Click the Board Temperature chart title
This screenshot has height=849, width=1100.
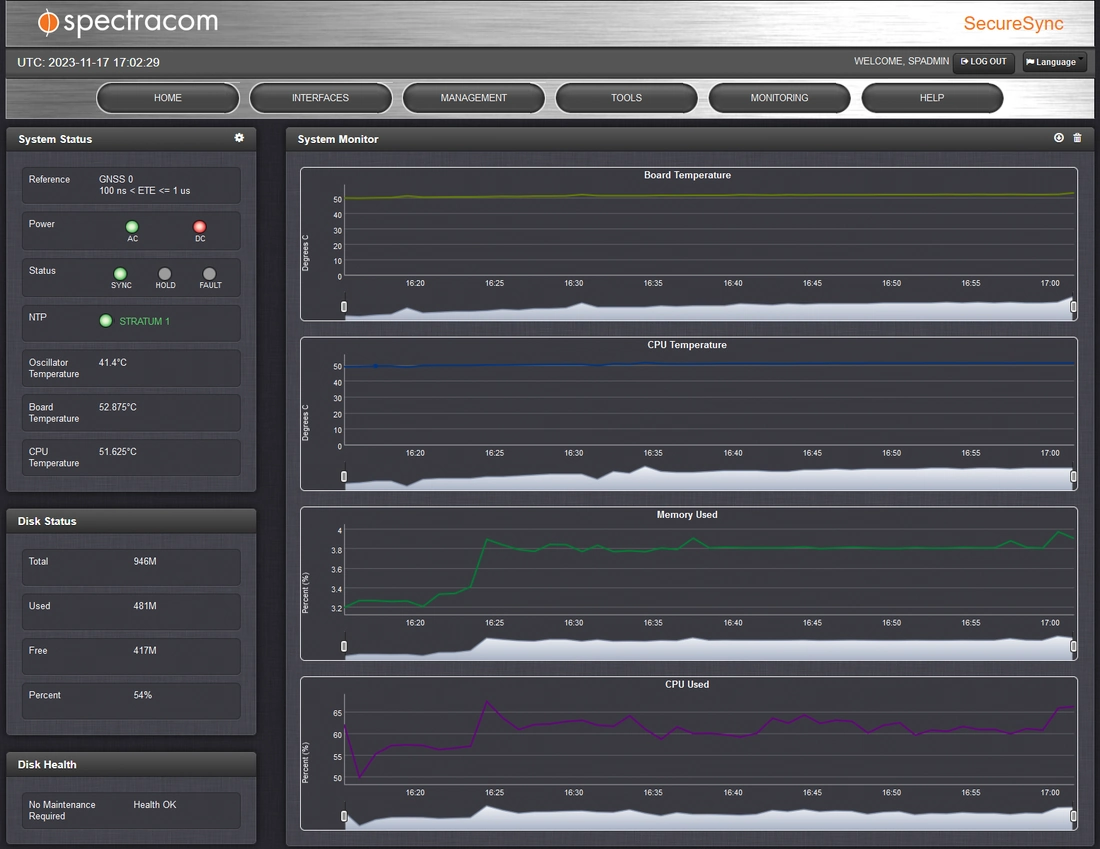(688, 175)
